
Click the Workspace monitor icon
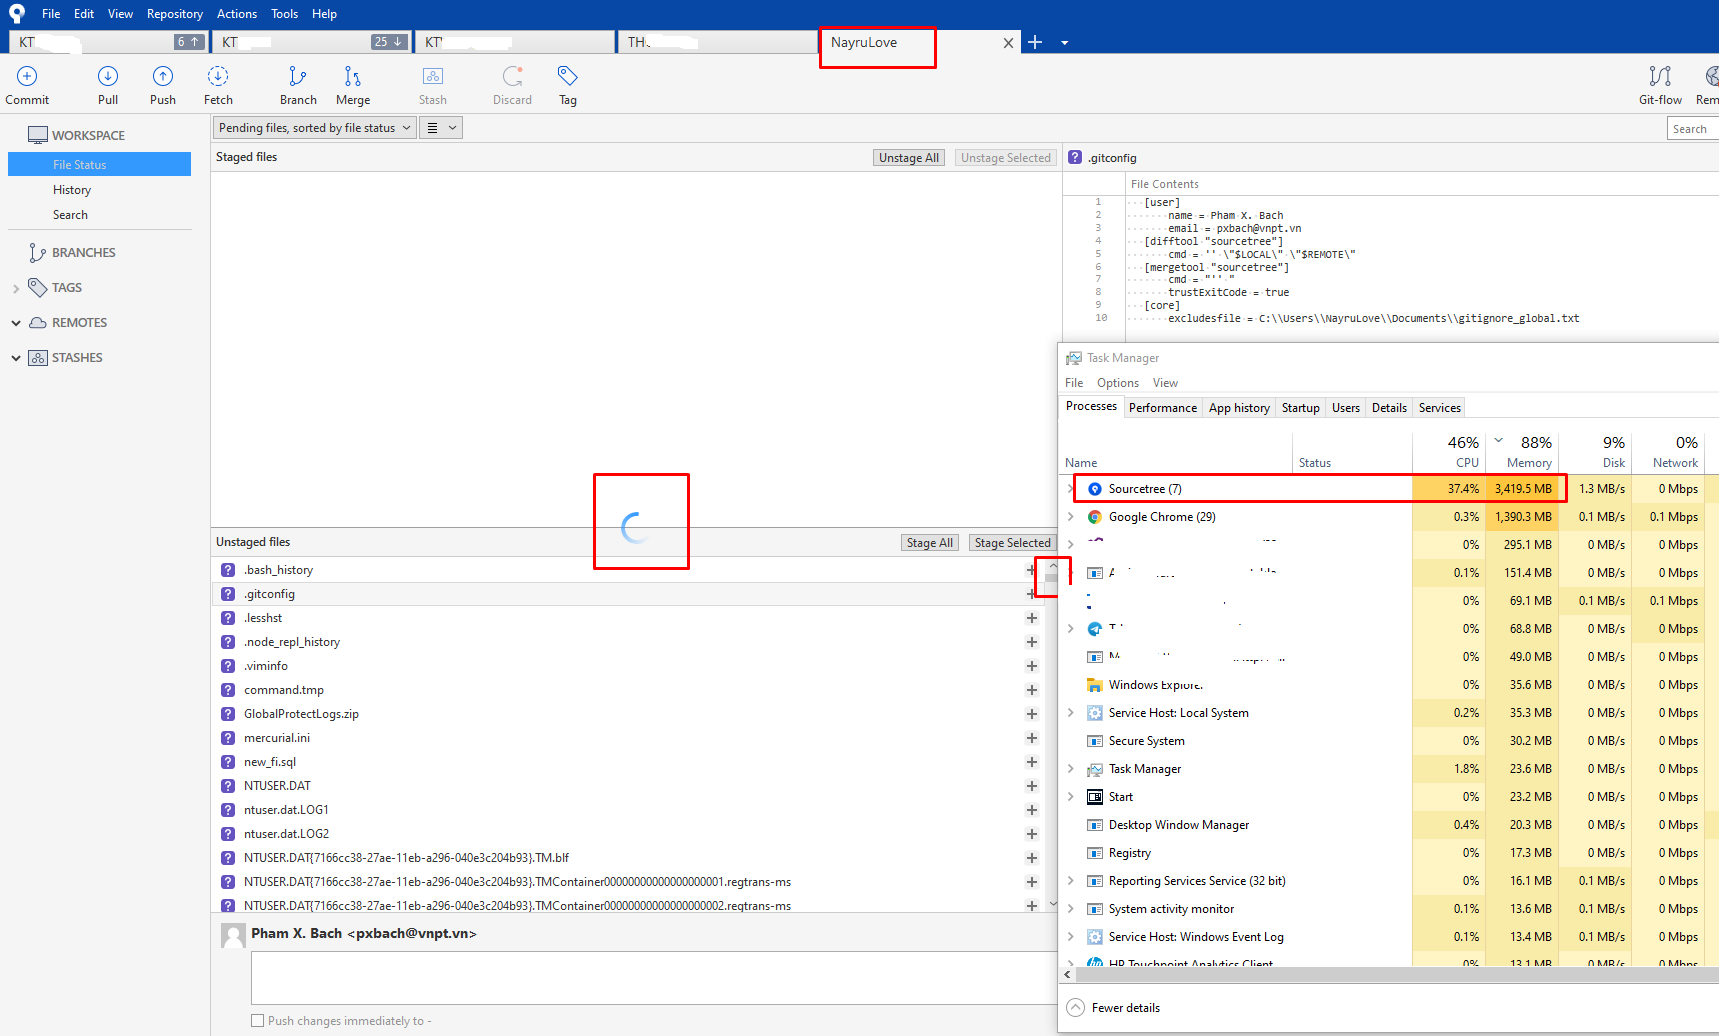coord(37,135)
